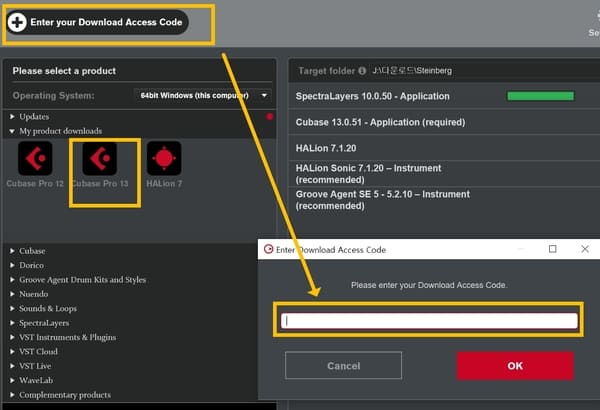Click the SpectraLayers download progress bar

click(540, 96)
